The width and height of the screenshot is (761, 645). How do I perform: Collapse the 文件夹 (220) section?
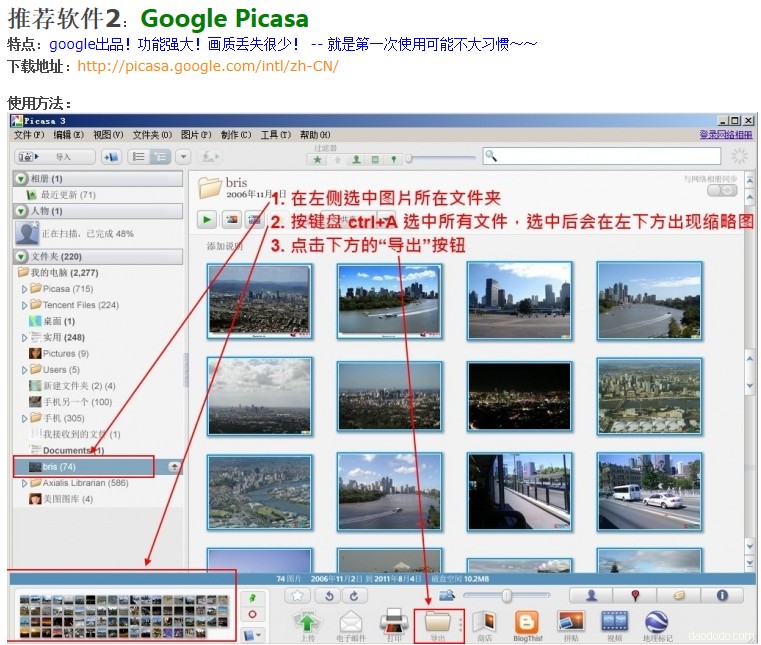click(21, 256)
